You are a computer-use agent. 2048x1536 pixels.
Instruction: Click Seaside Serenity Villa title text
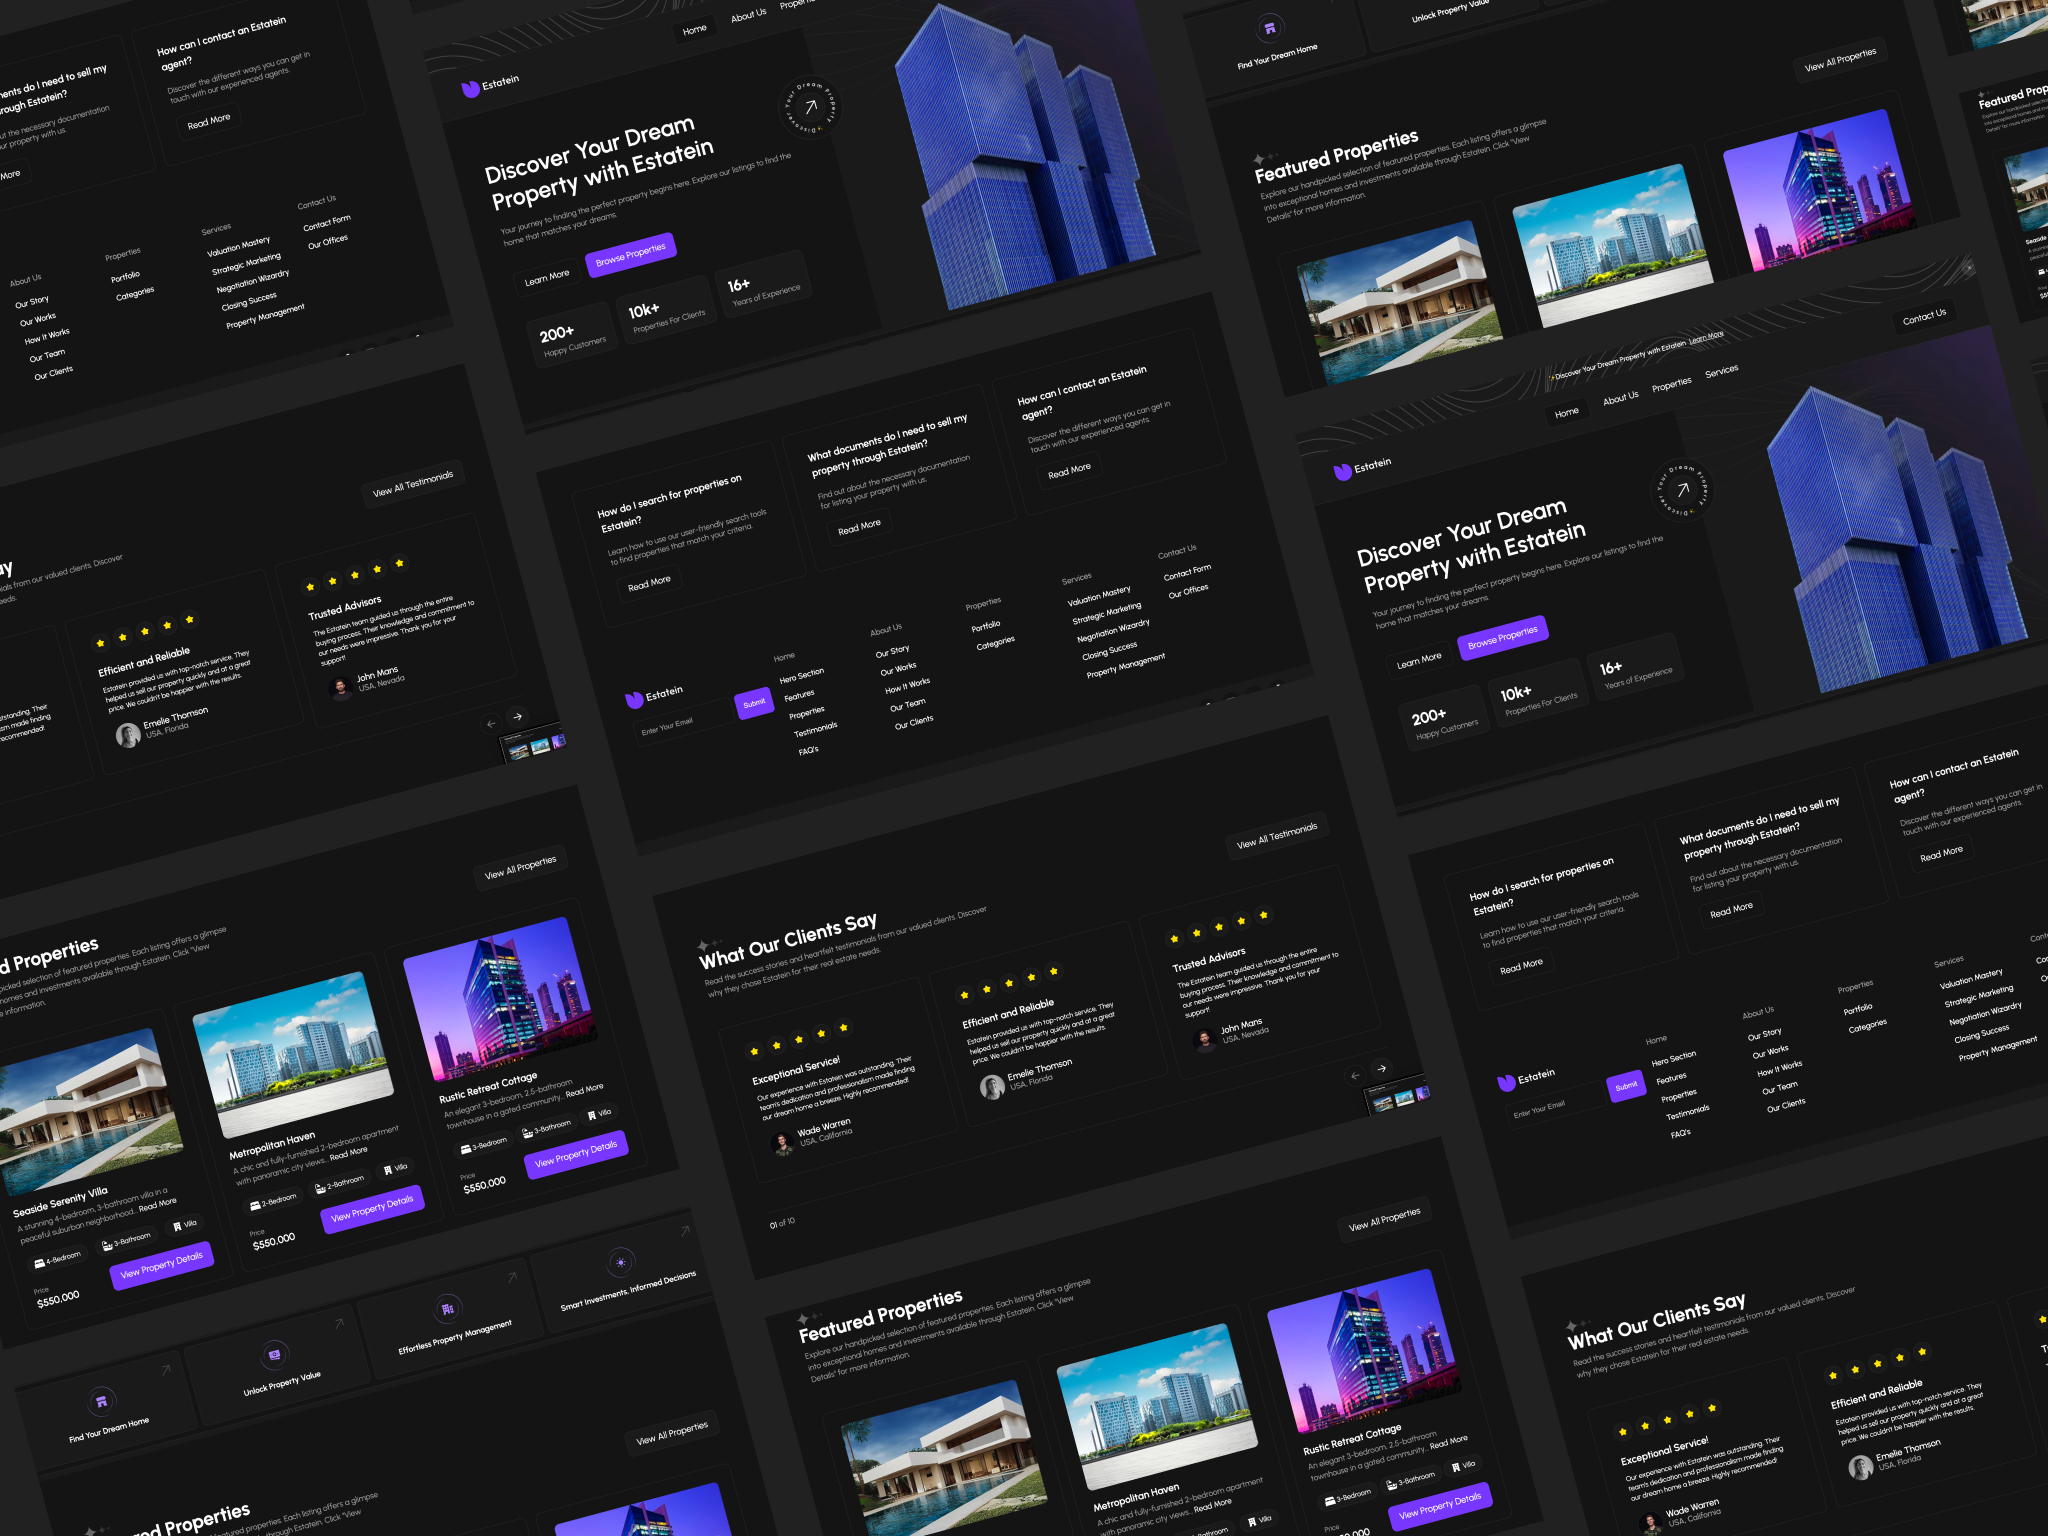coord(60,1202)
